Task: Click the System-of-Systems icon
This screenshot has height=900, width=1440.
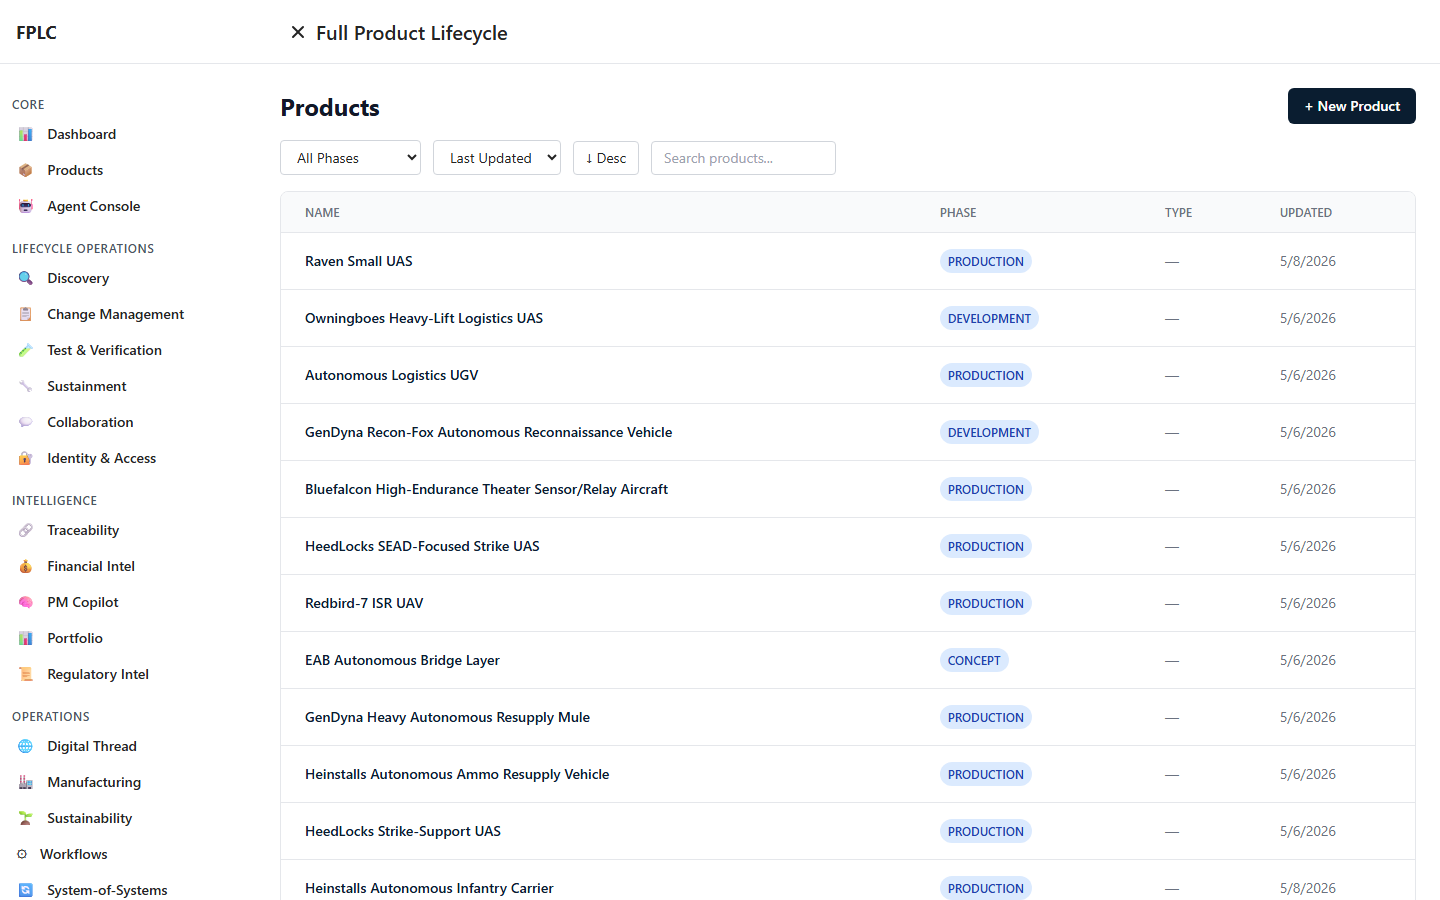Action: point(26,890)
